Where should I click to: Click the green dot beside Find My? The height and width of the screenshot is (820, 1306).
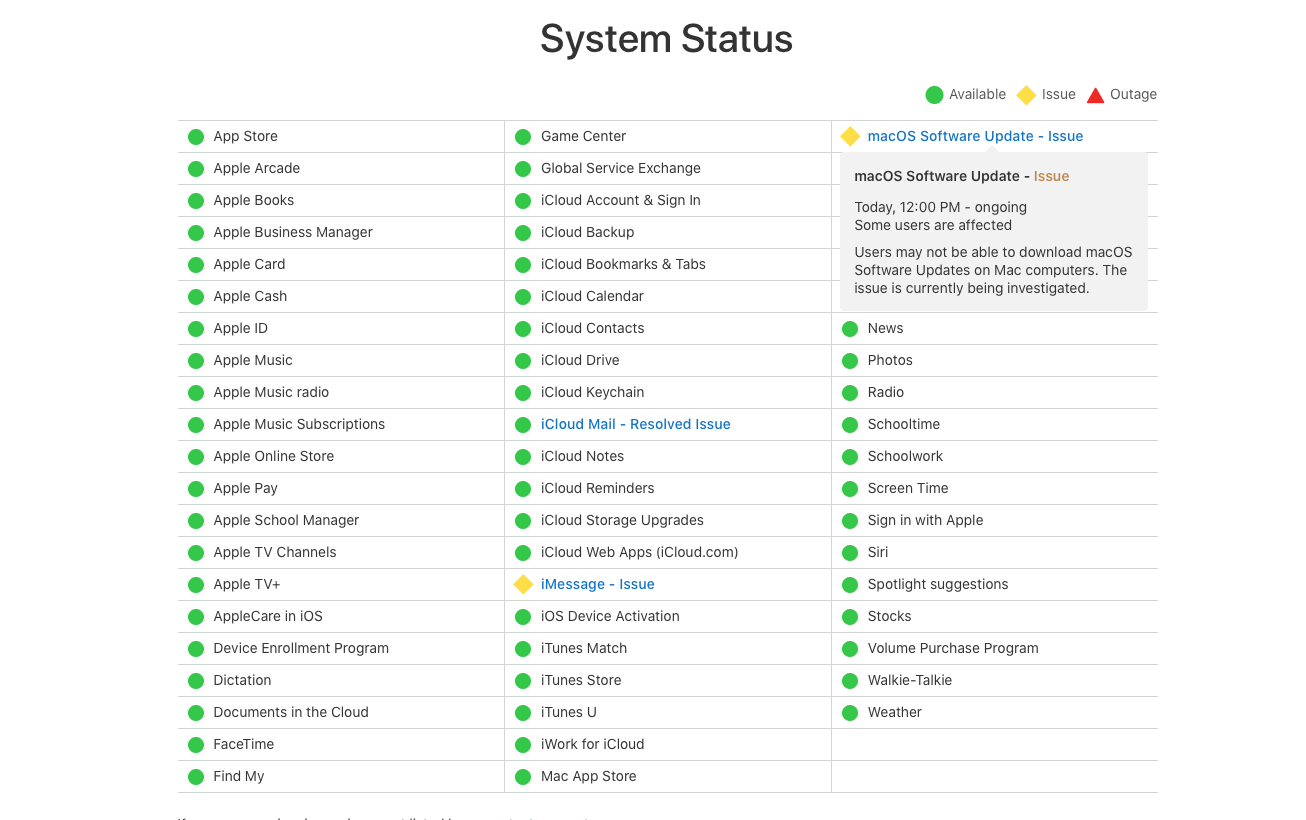196,777
